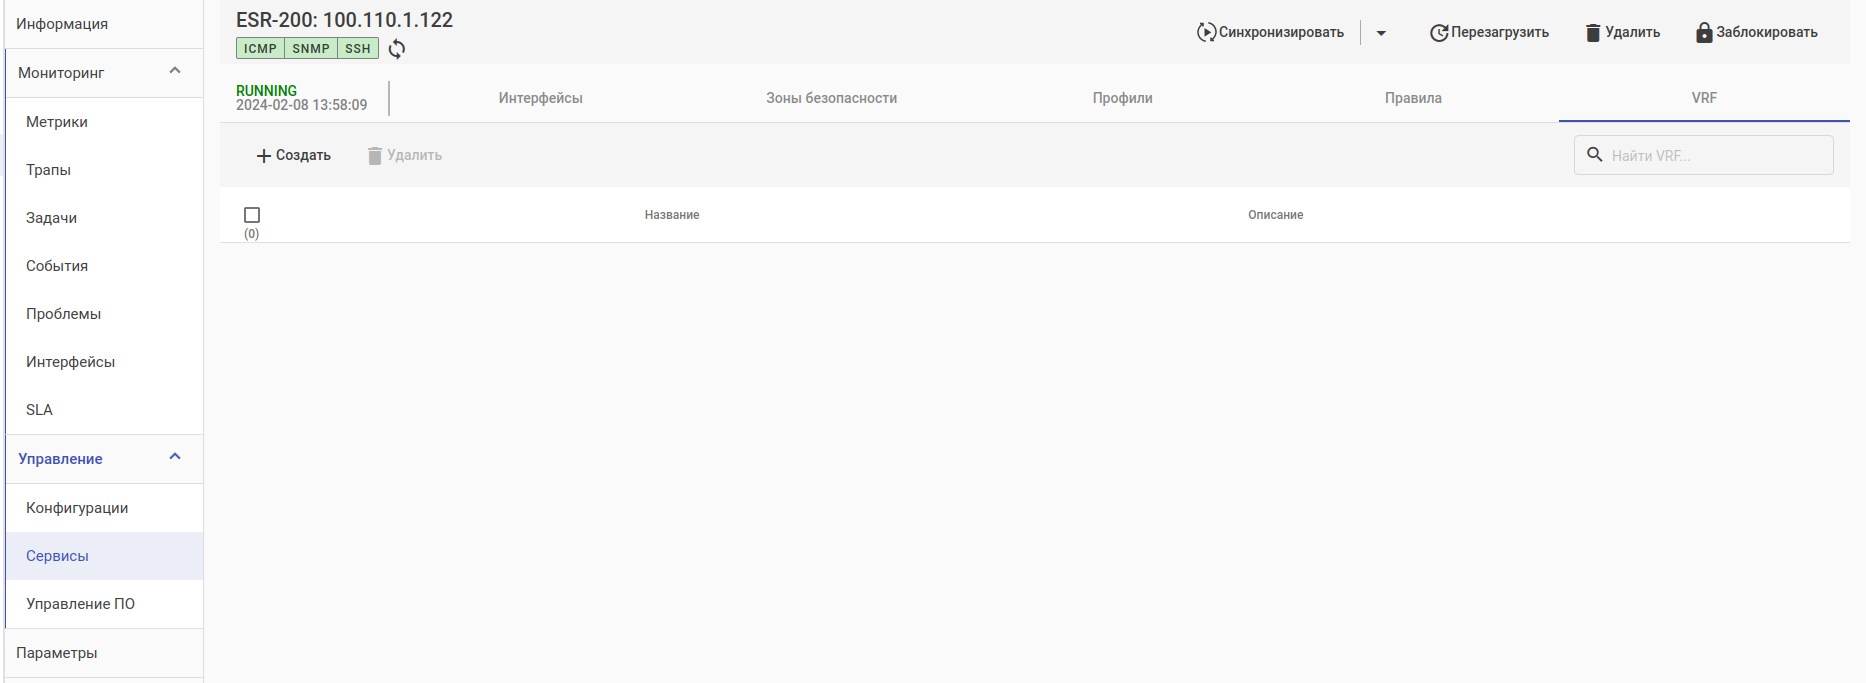
Task: Click the RUNNING status text
Action: coord(266,91)
